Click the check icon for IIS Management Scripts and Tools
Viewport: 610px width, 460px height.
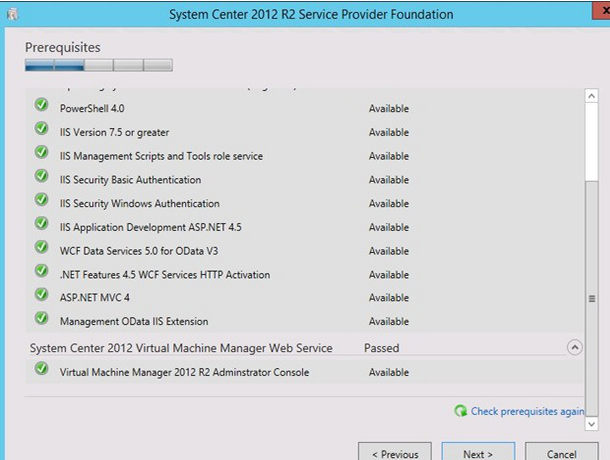pyautogui.click(x=41, y=152)
